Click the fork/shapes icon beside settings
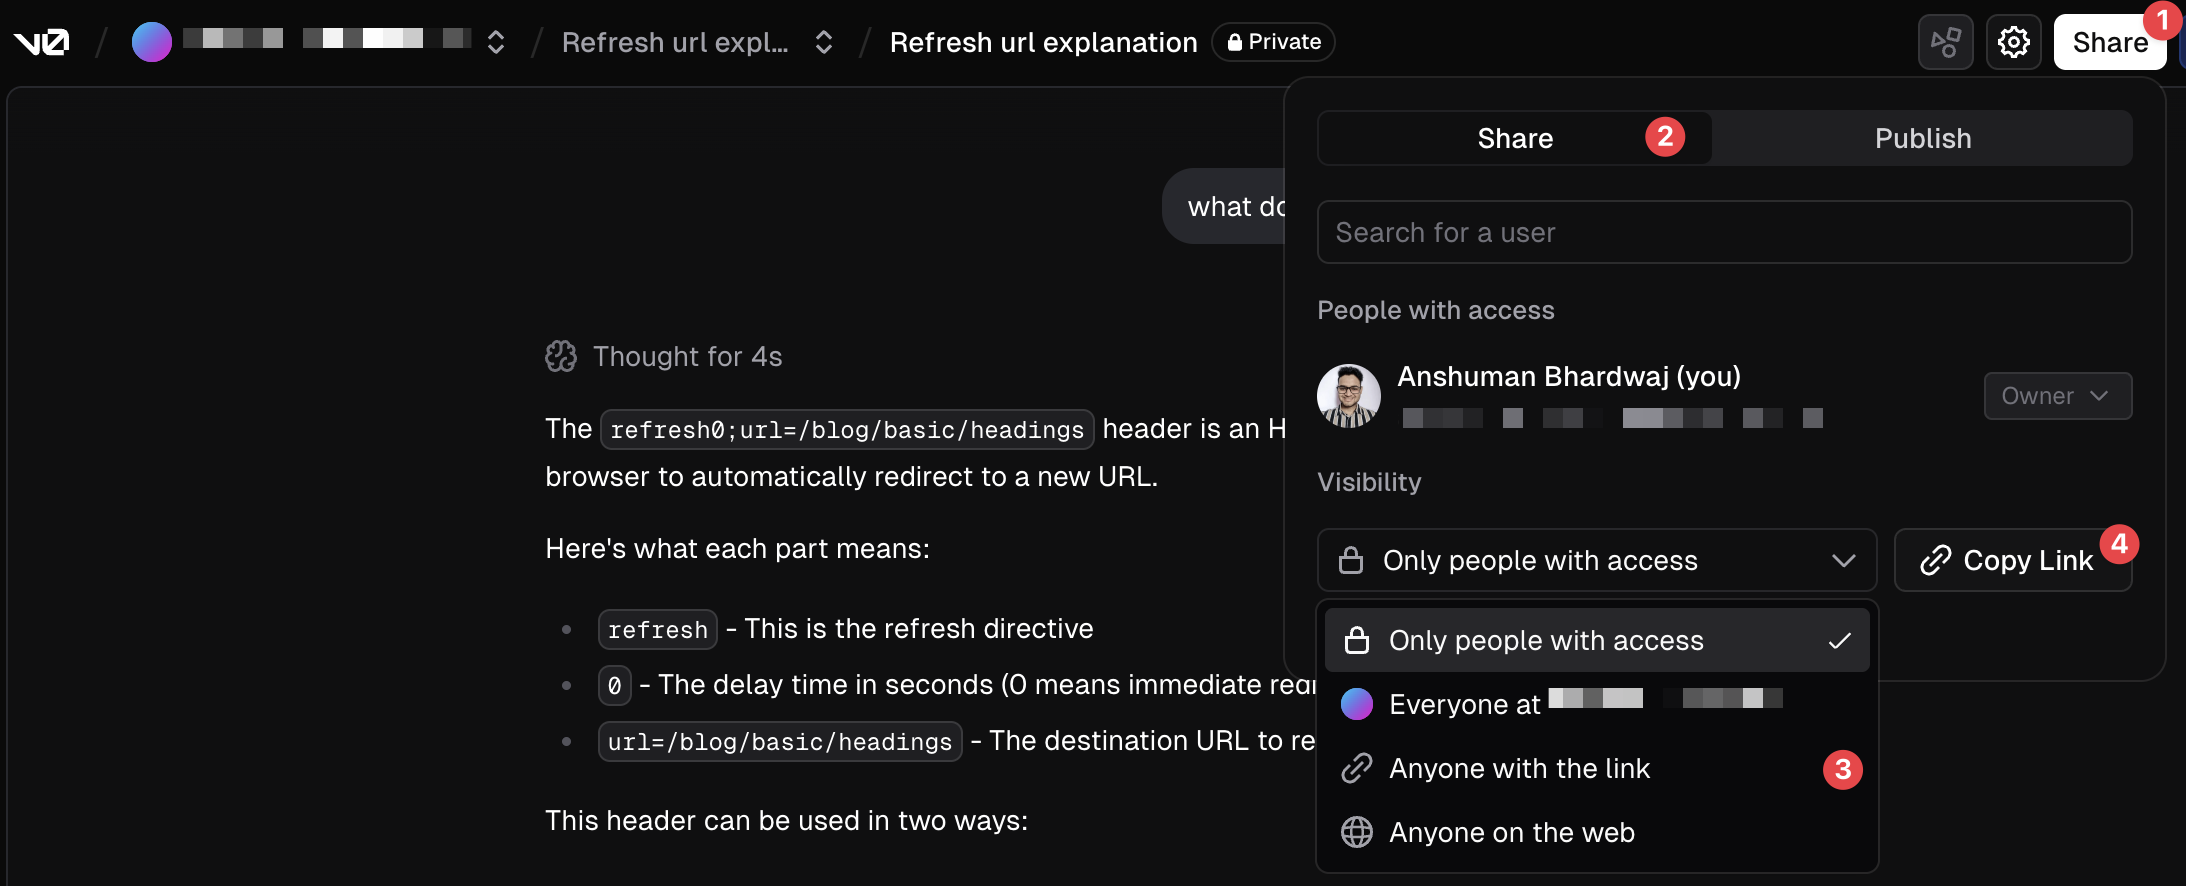The width and height of the screenshot is (2186, 886). [1945, 42]
